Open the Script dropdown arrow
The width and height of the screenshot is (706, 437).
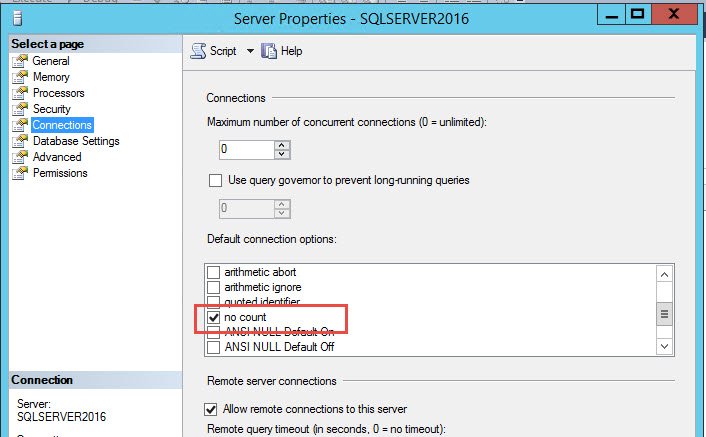pyautogui.click(x=250, y=51)
